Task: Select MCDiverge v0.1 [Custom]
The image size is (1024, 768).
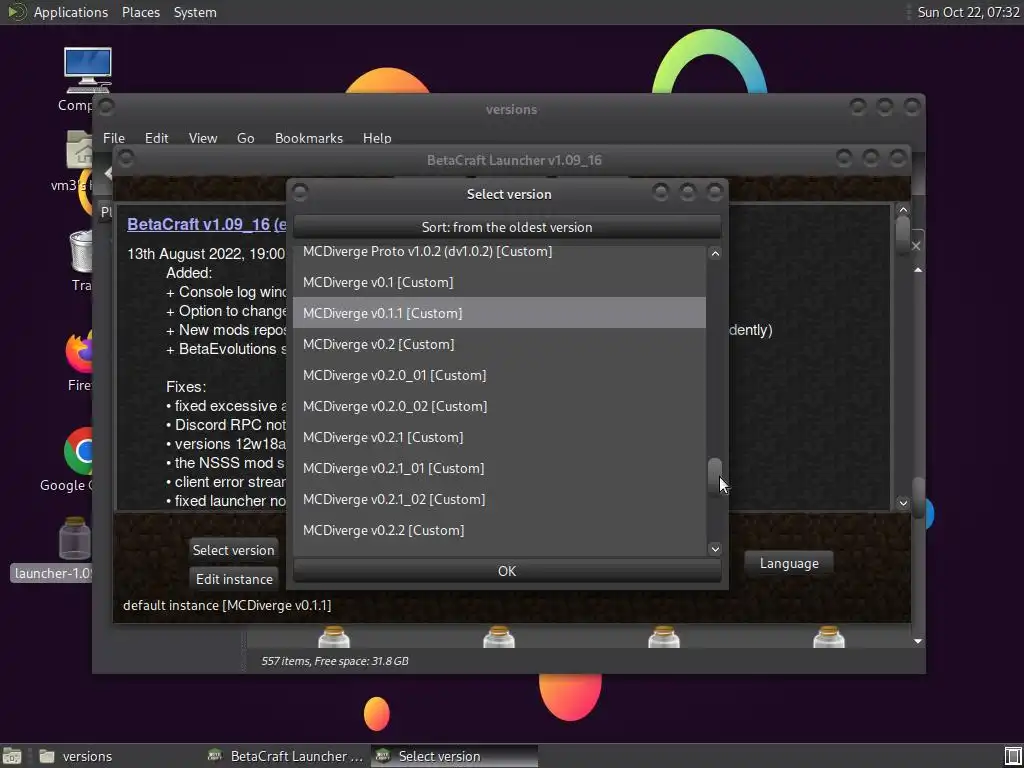Action: [x=499, y=282]
